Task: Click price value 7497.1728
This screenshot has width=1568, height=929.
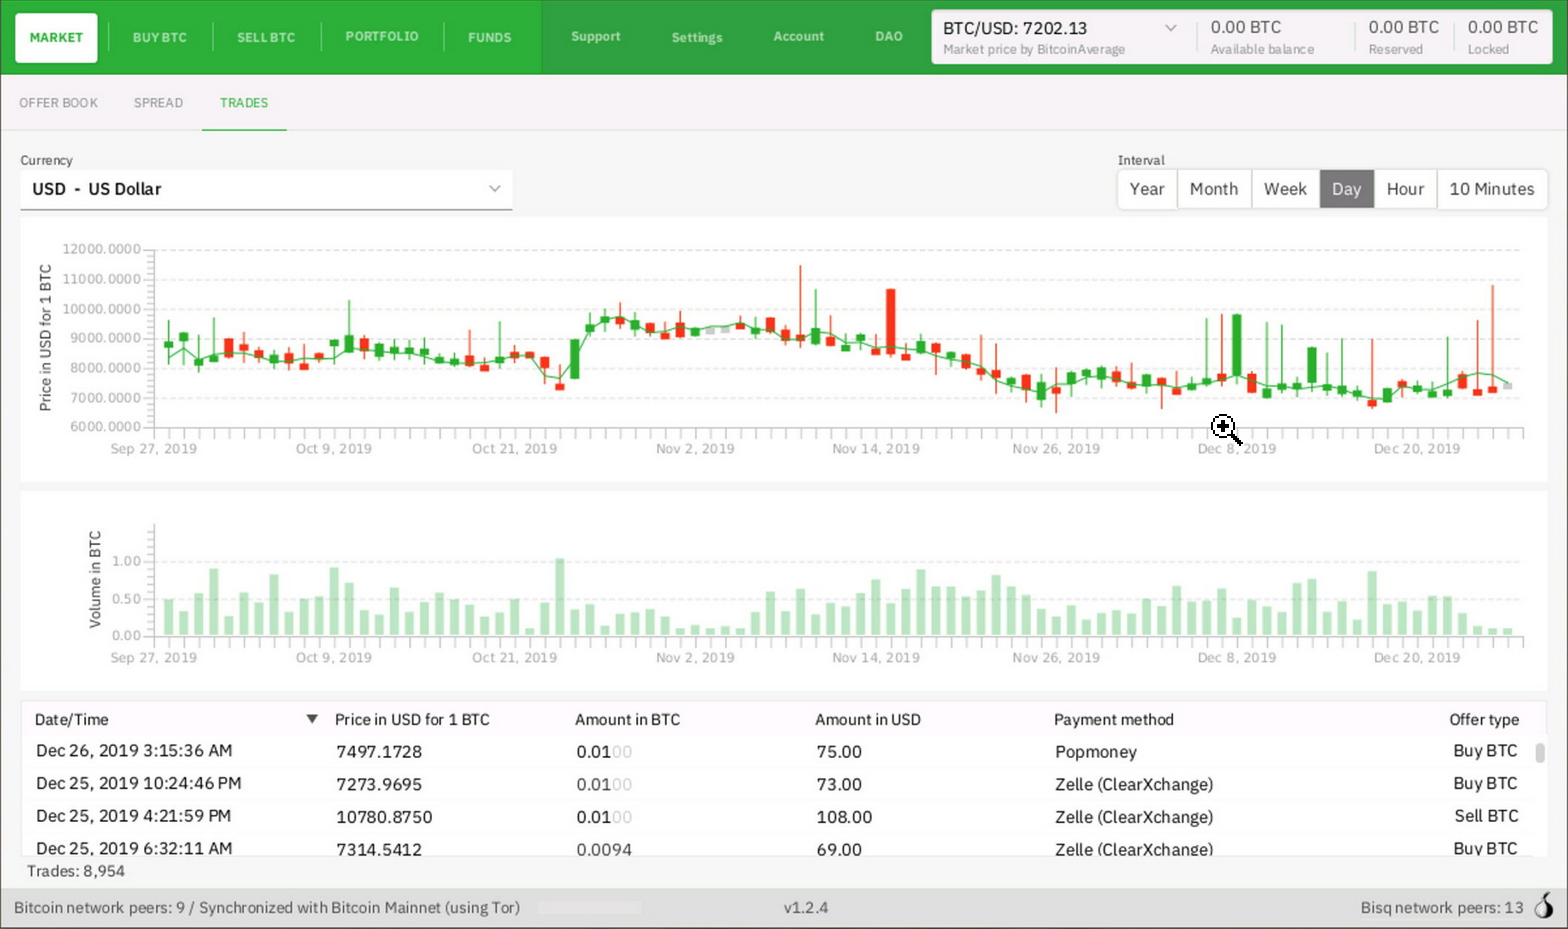Action: tap(379, 752)
